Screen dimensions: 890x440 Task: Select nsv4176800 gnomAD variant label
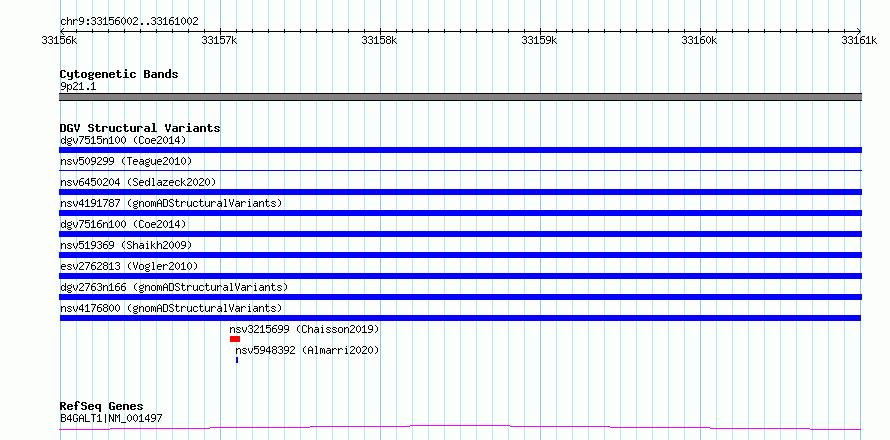point(171,308)
